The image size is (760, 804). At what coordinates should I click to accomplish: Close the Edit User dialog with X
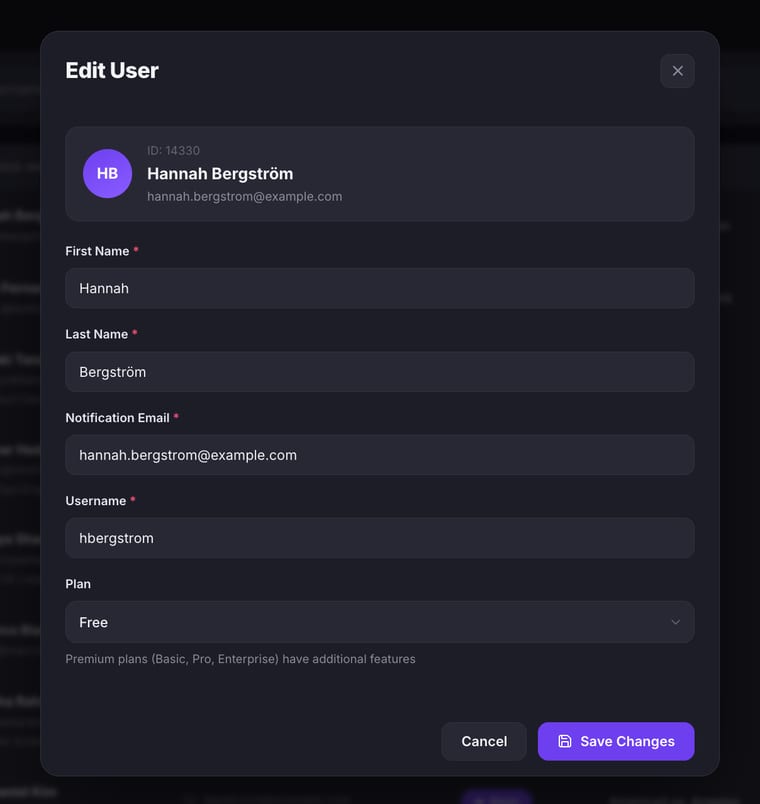click(677, 71)
